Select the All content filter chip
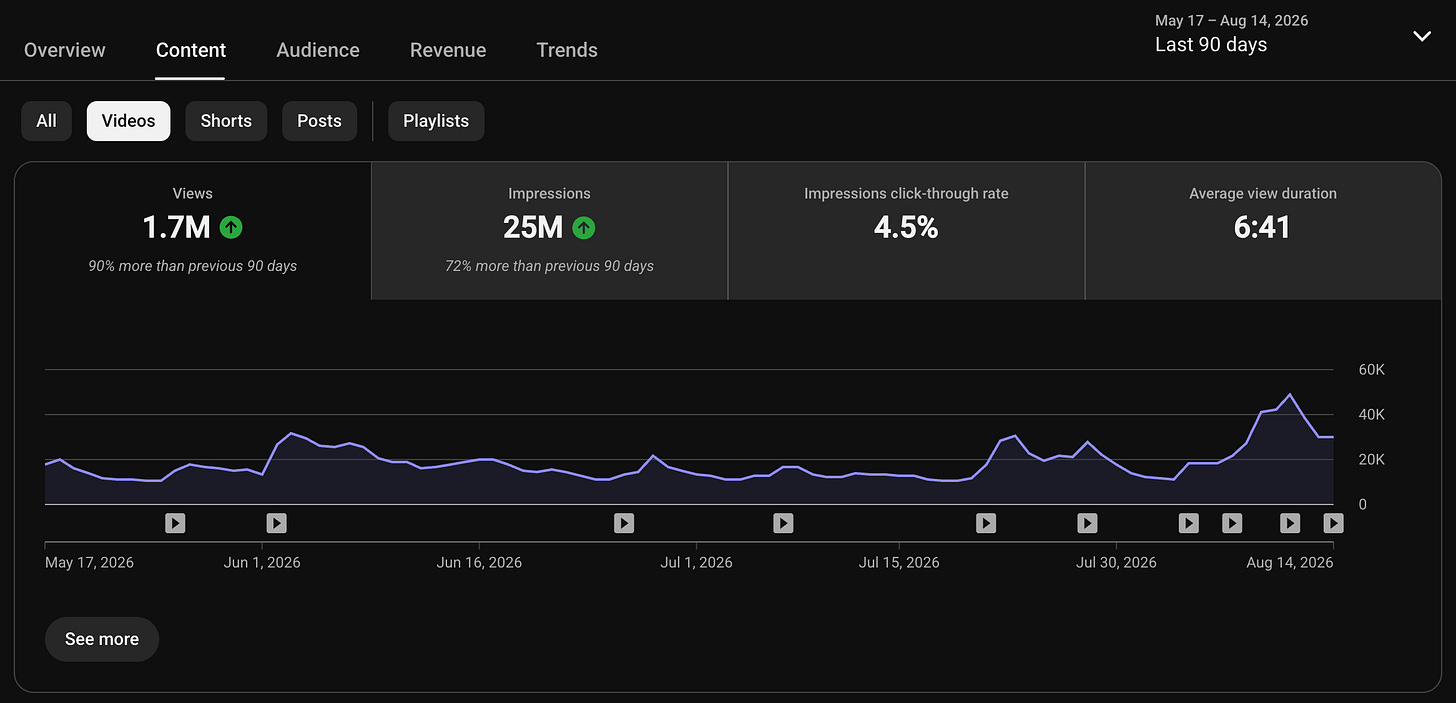 point(46,121)
